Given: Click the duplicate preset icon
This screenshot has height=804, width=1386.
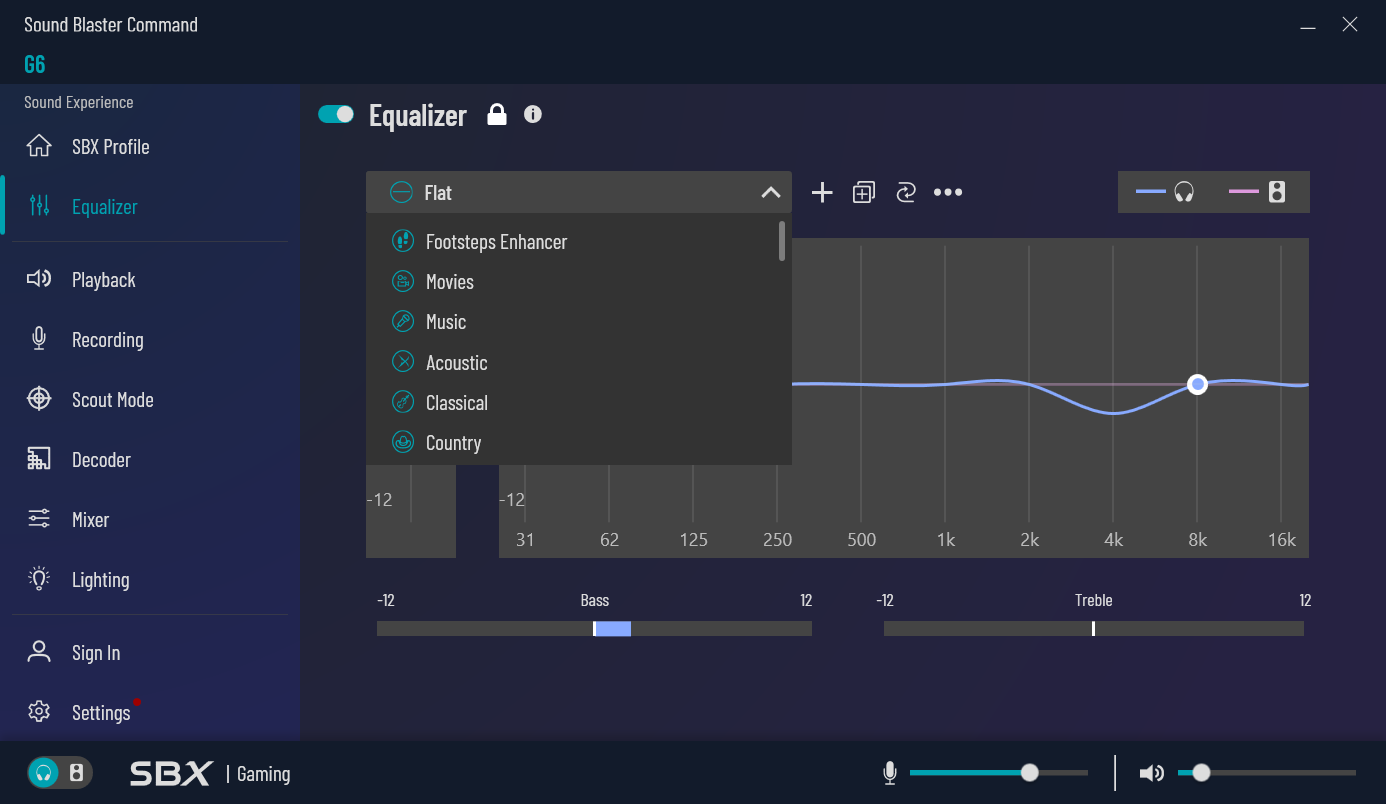Looking at the screenshot, I should [x=864, y=193].
